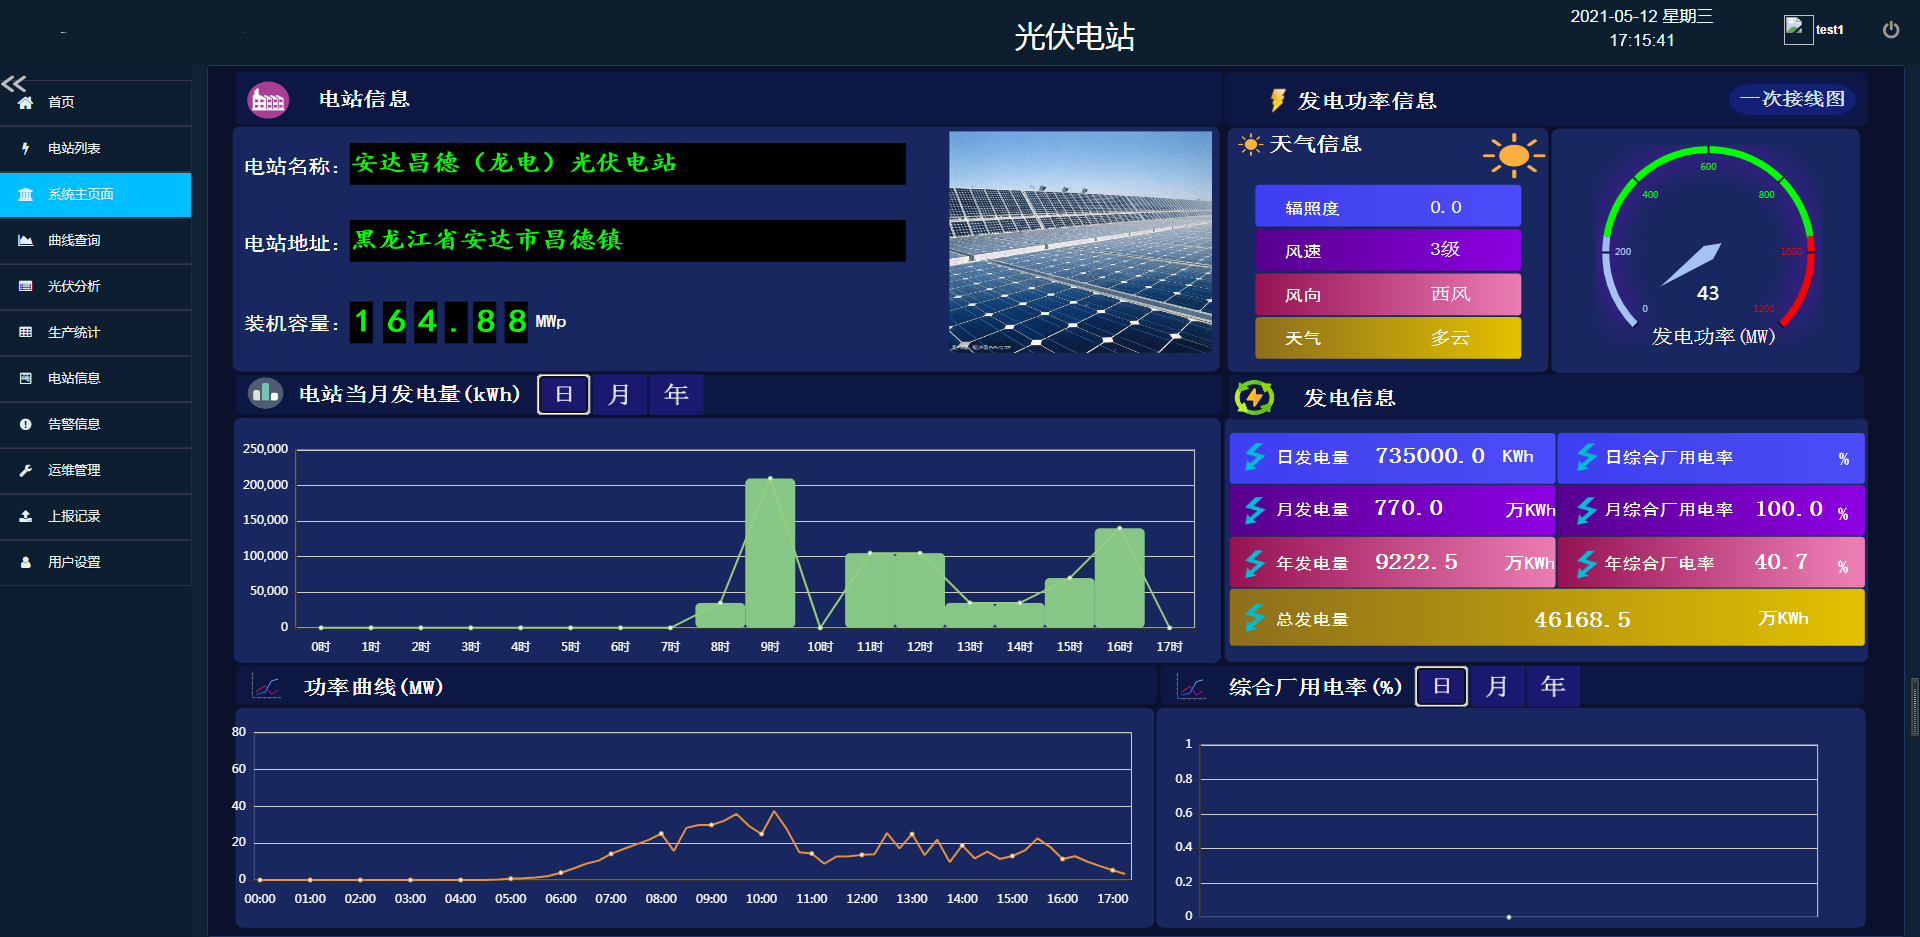Click the home icon beside 首页
The height and width of the screenshot is (937, 1920).
point(26,102)
